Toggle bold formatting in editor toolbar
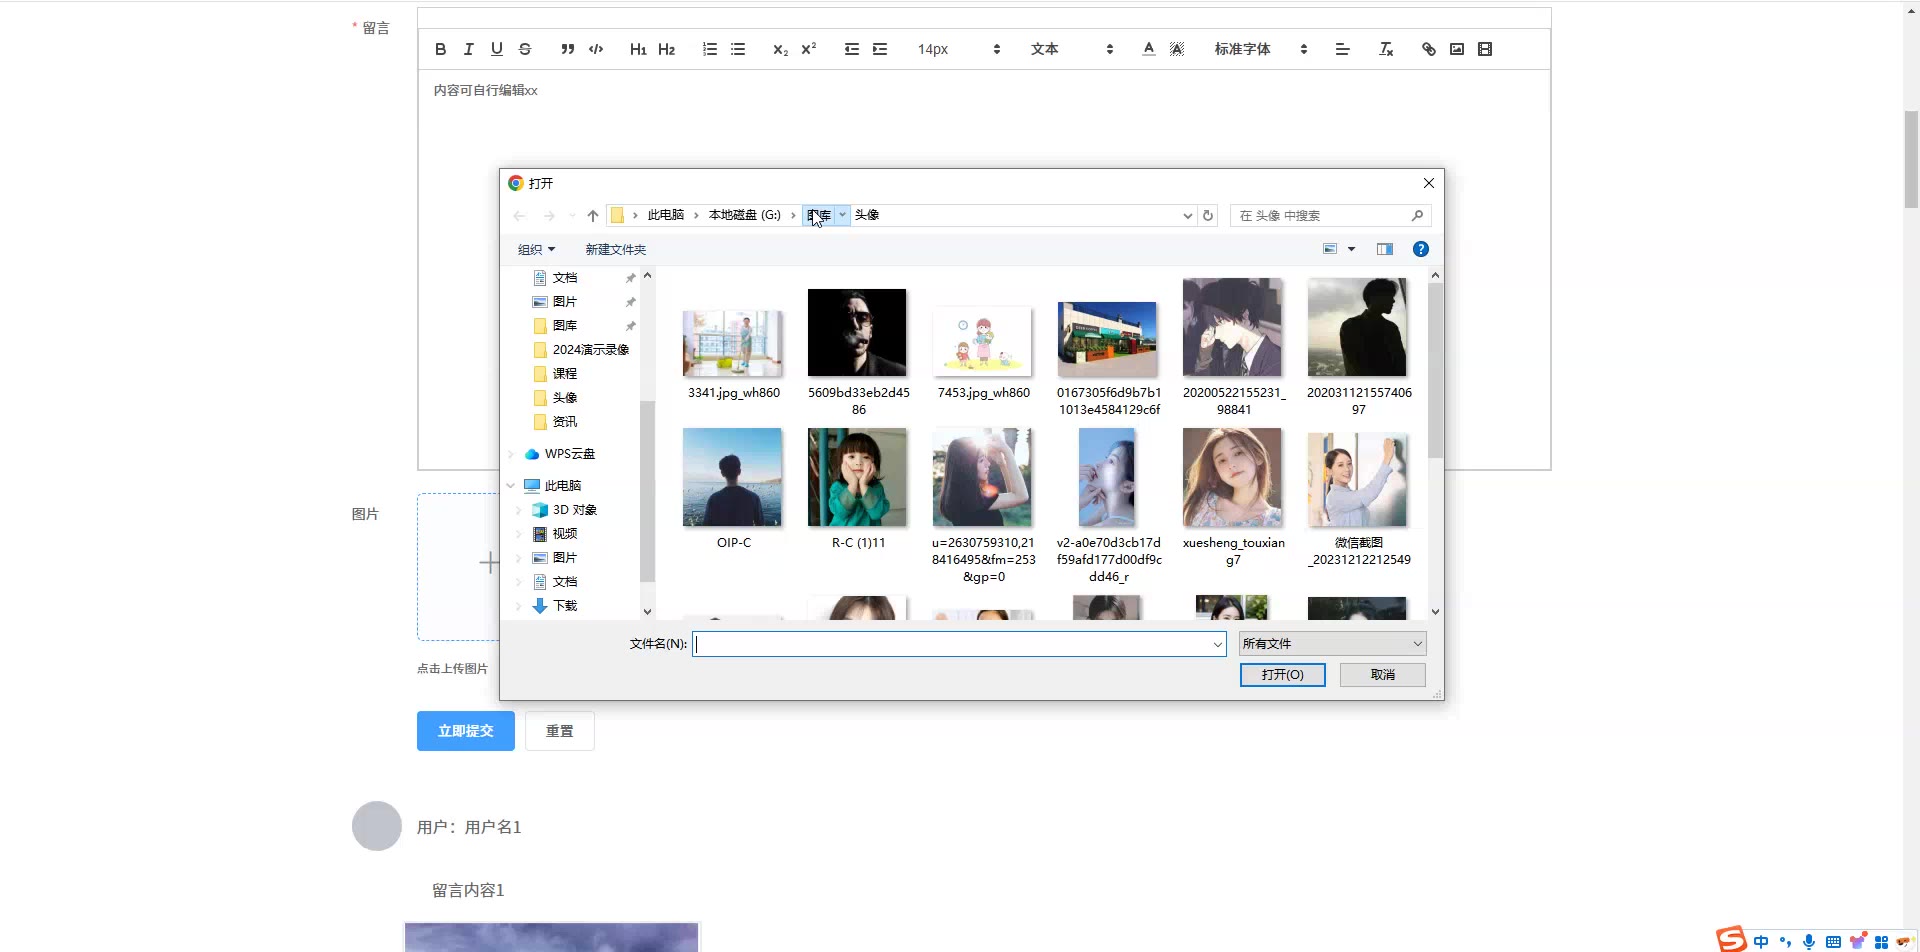This screenshot has height=952, width=1920. coord(440,49)
